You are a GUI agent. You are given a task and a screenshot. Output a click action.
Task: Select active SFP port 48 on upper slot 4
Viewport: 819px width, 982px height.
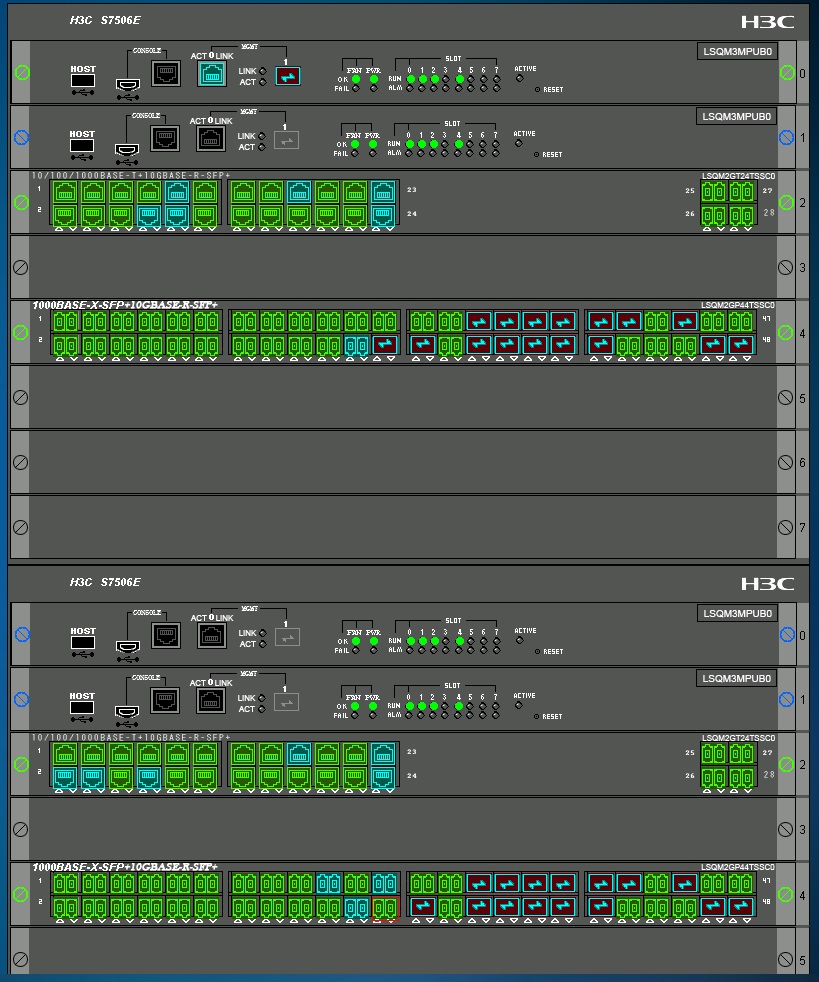[741, 345]
